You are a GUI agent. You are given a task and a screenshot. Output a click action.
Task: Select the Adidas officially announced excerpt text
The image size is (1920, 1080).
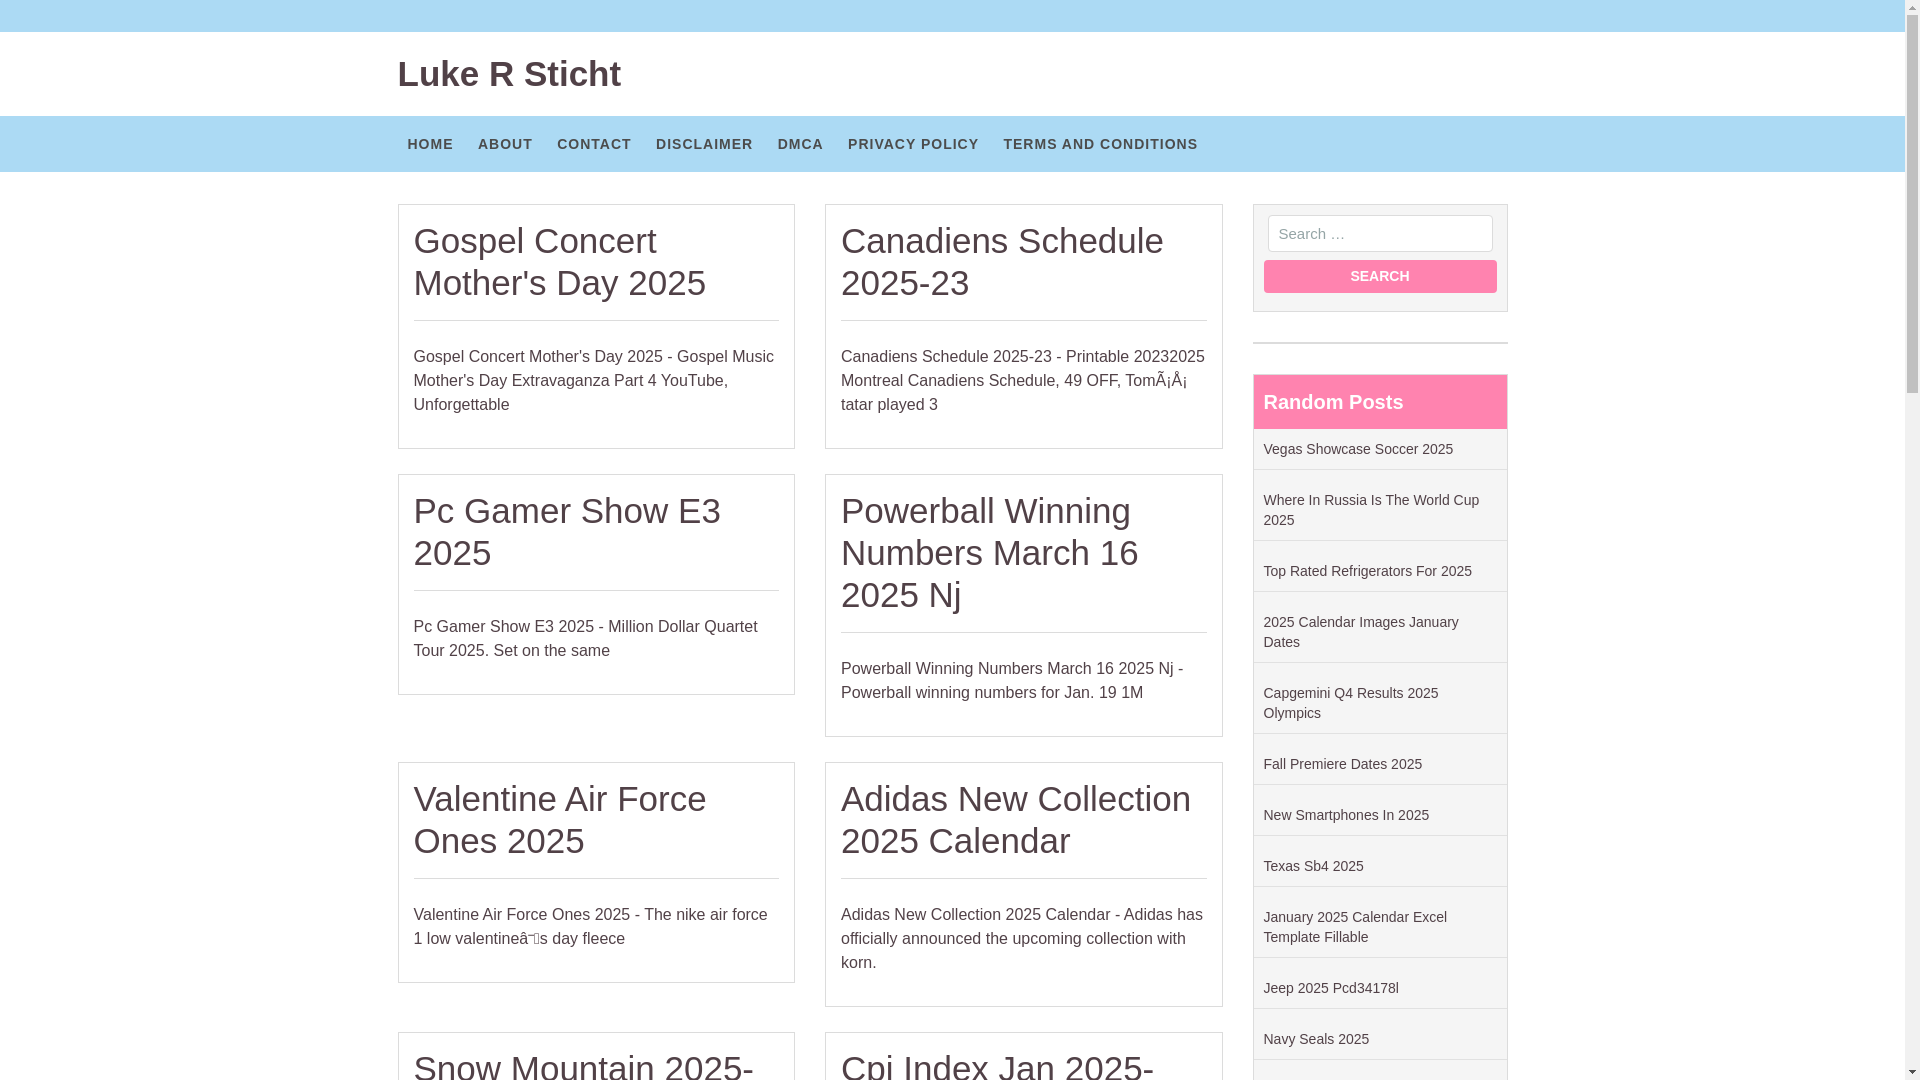point(1021,939)
